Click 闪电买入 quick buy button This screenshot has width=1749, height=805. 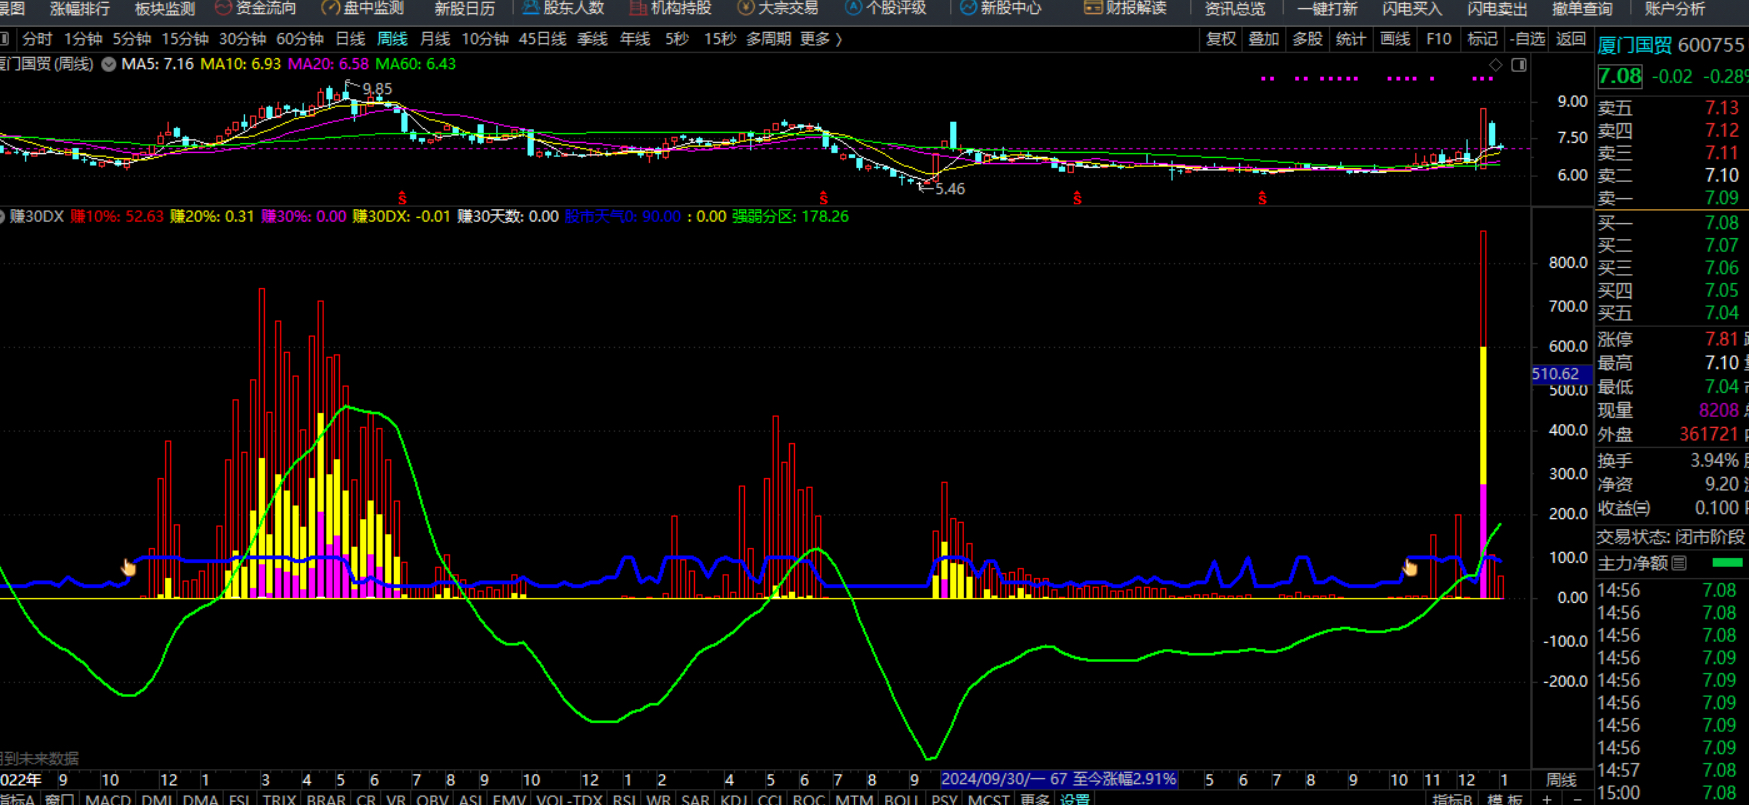pos(1412,8)
